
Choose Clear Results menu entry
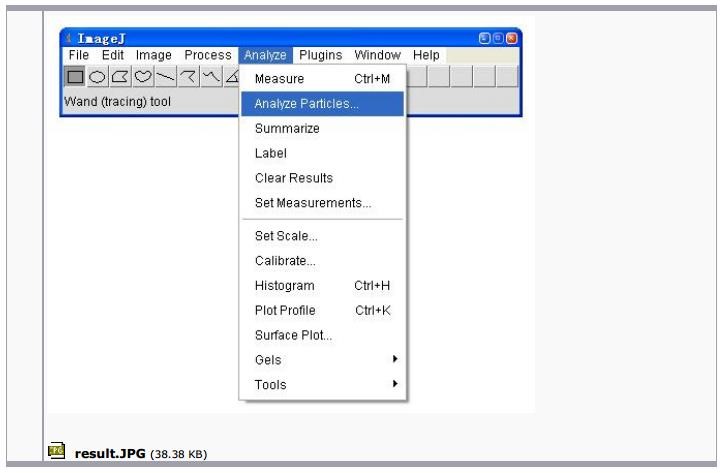(322, 178)
